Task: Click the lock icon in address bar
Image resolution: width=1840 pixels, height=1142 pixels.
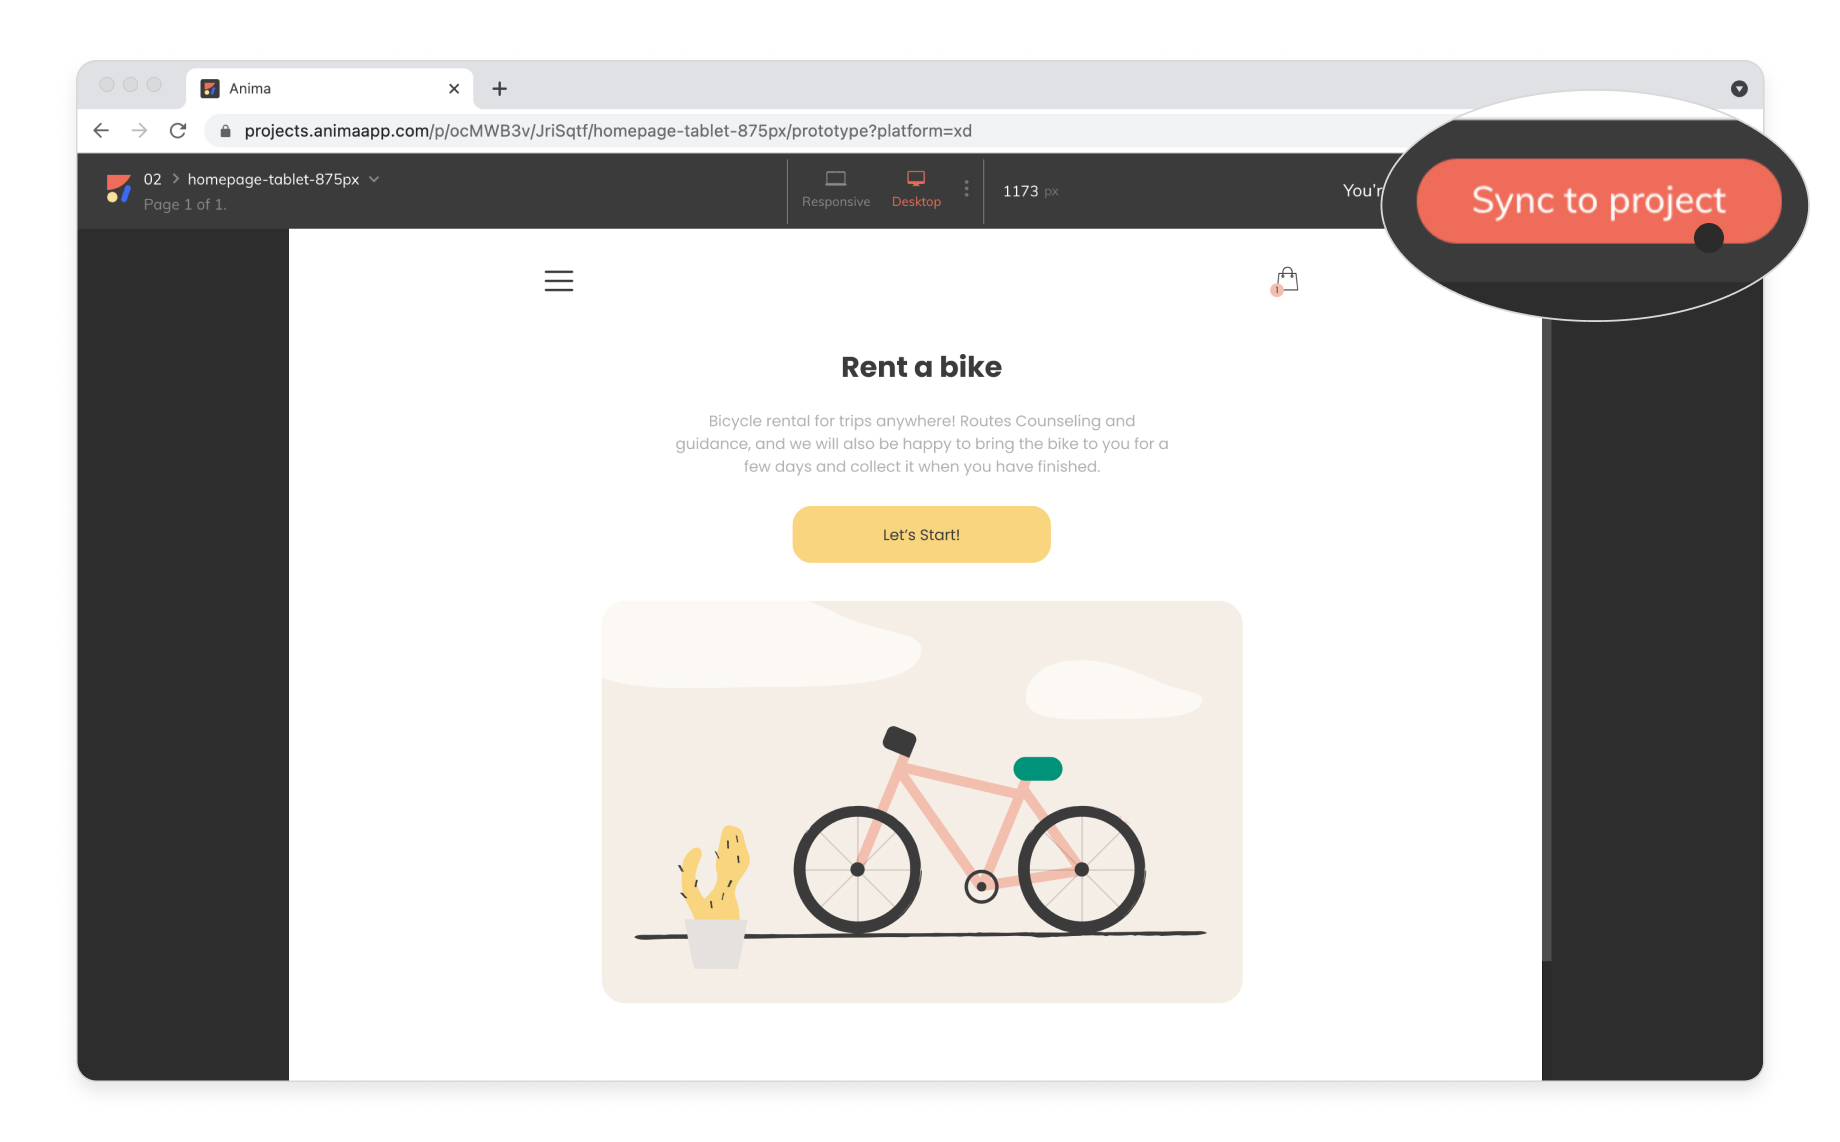Action: pos(225,131)
